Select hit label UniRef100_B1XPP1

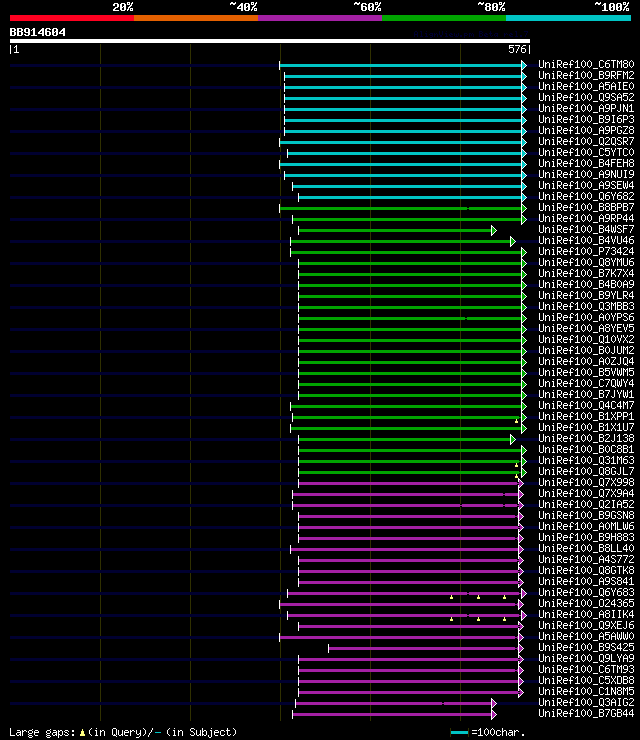586,416
